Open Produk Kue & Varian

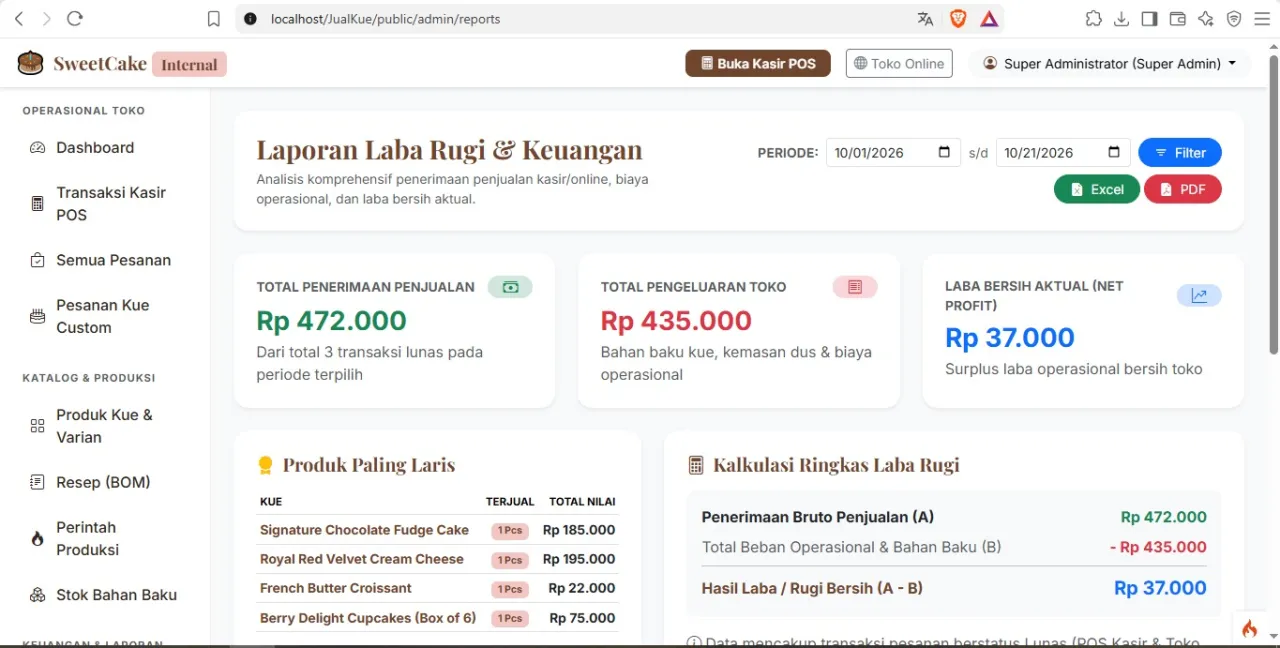coord(105,426)
